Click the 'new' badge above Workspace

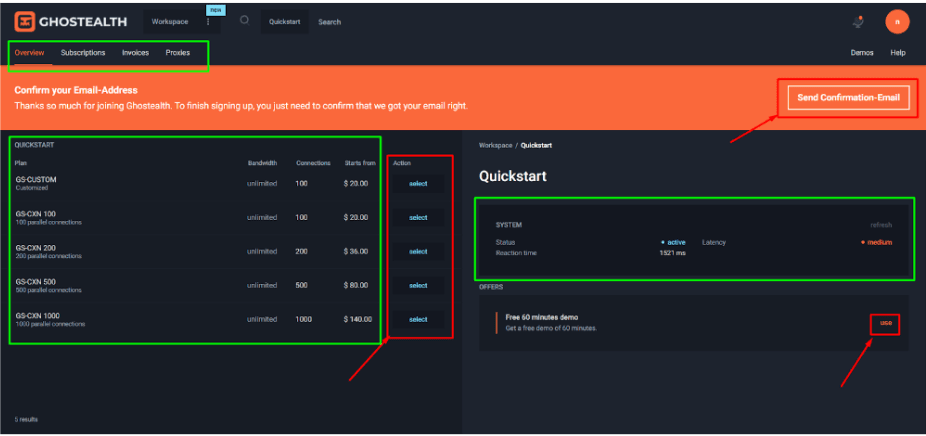tap(216, 10)
